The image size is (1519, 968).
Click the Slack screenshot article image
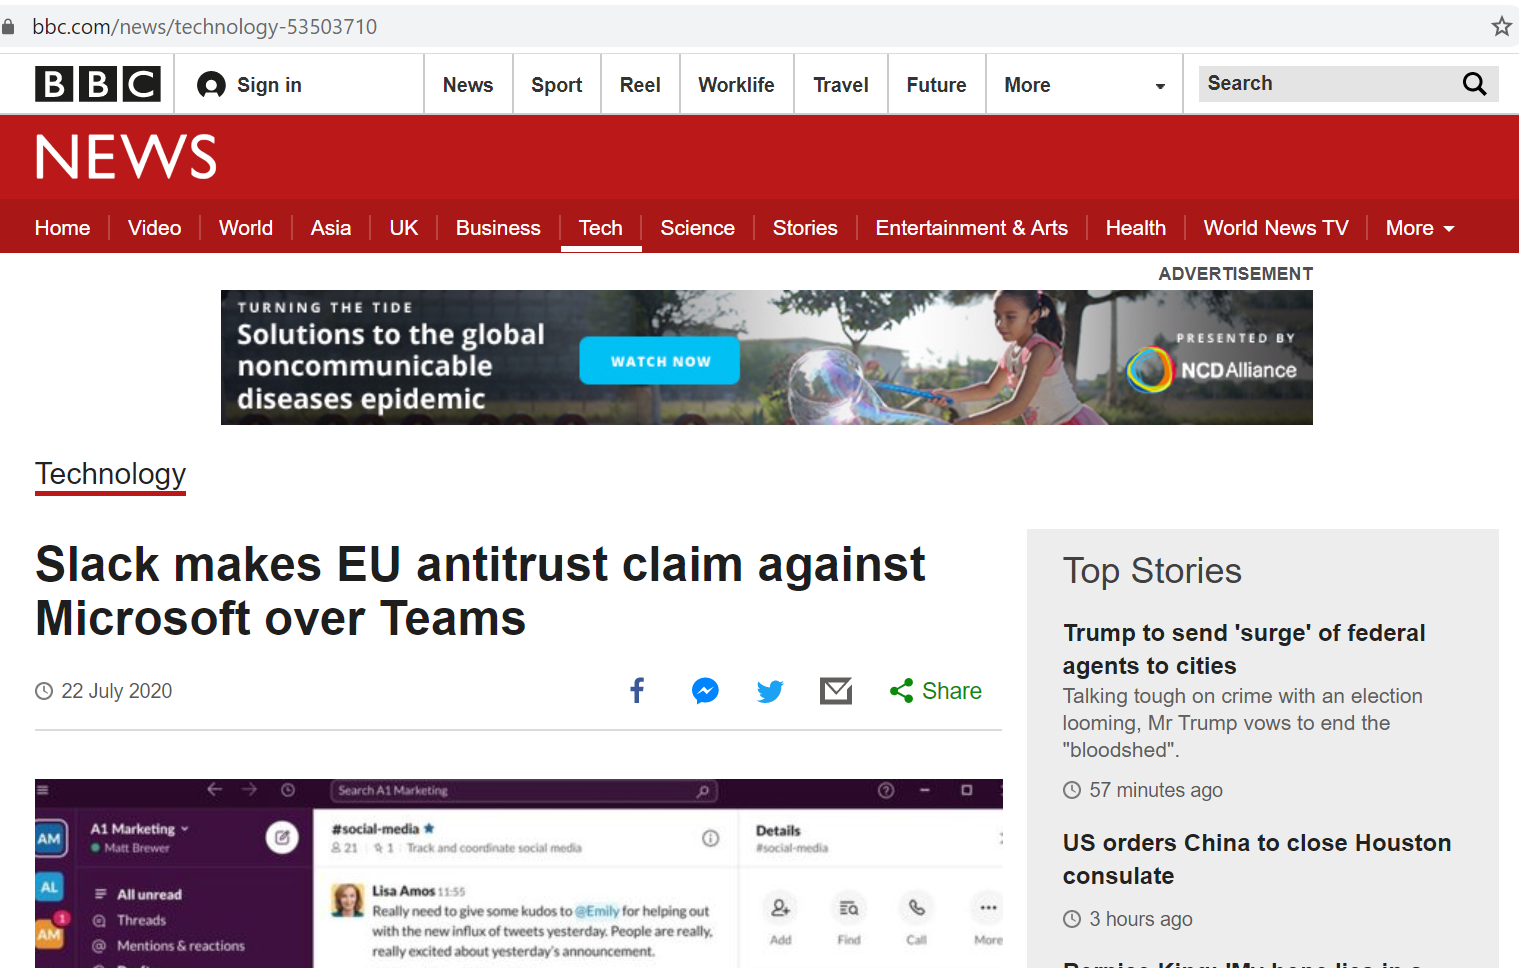tap(518, 873)
